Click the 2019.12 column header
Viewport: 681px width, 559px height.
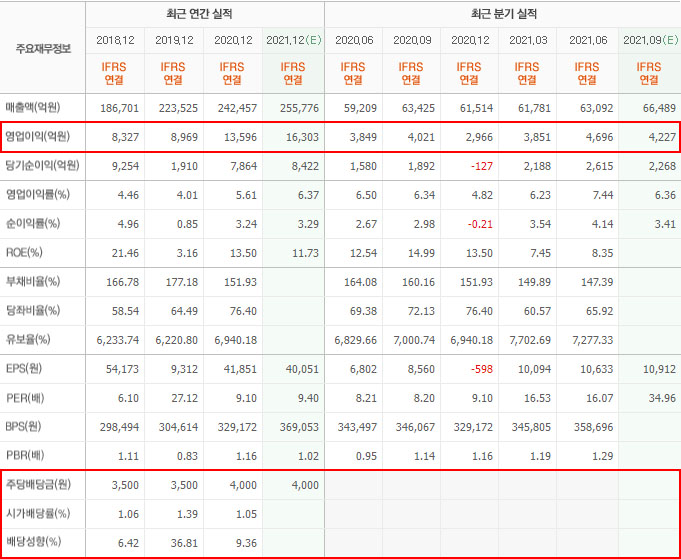pos(174,40)
